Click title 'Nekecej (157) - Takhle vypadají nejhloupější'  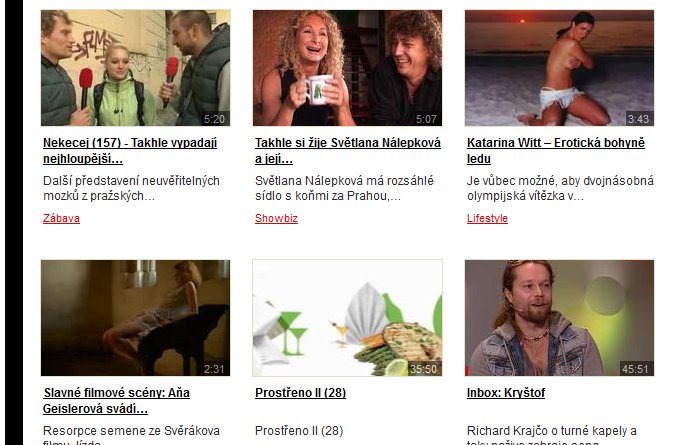pyautogui.click(x=130, y=150)
